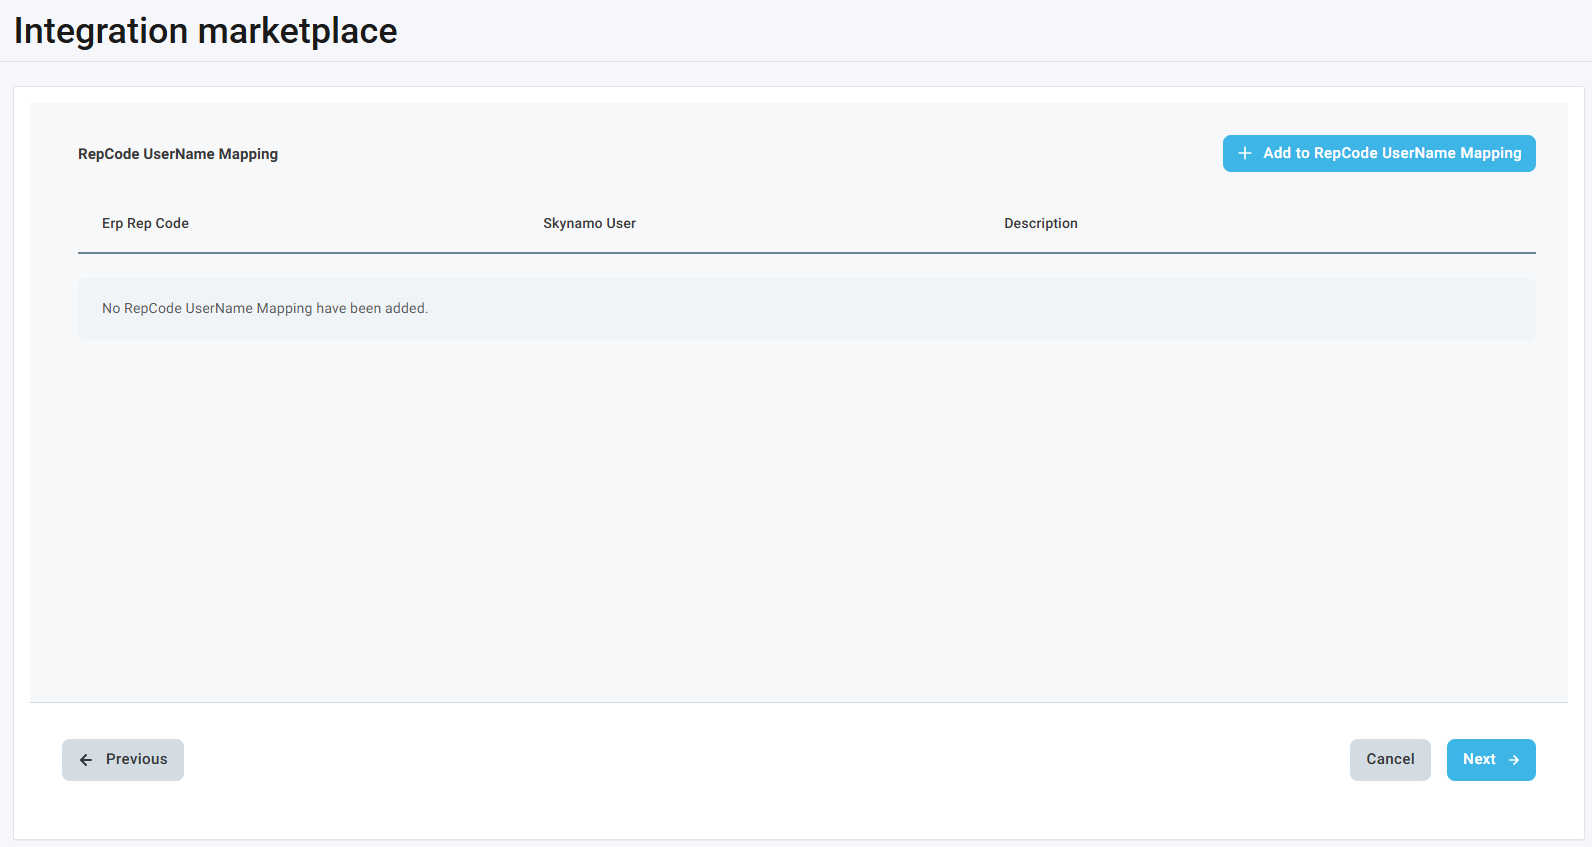
Task: Click the left arrow icon beside Previous
Action: point(86,760)
